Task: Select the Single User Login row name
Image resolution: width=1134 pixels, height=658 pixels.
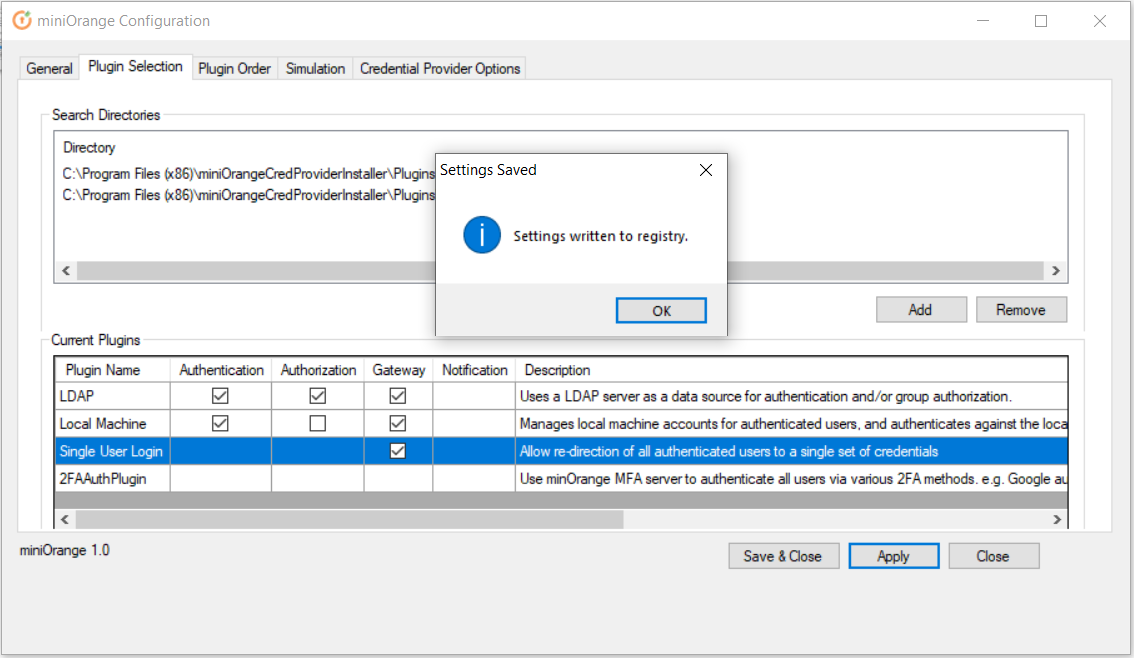Action: pos(111,451)
